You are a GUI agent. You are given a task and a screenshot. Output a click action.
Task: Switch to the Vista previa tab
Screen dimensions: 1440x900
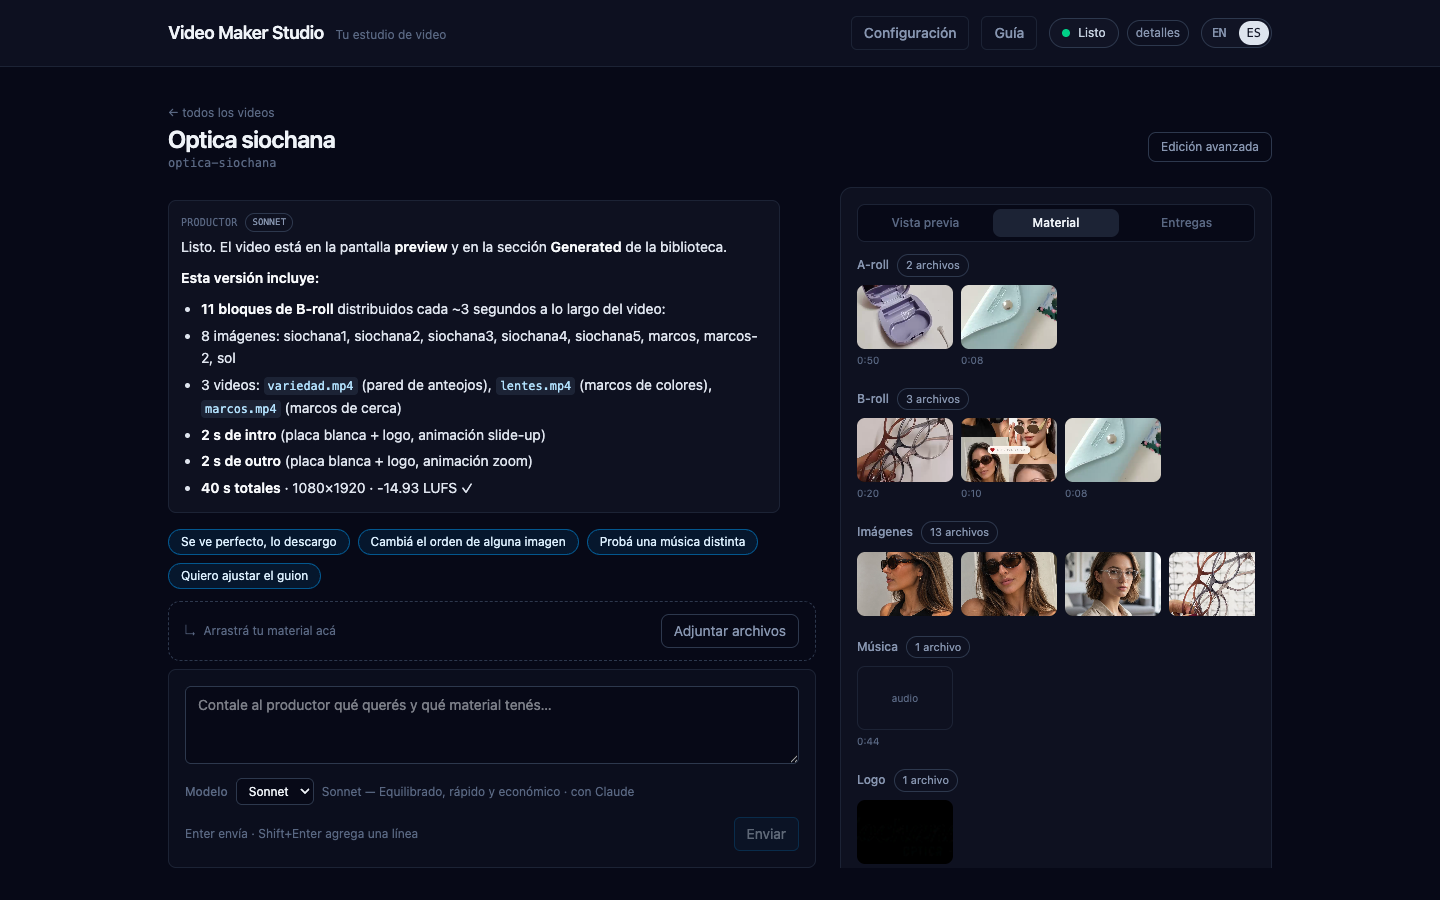pos(925,223)
